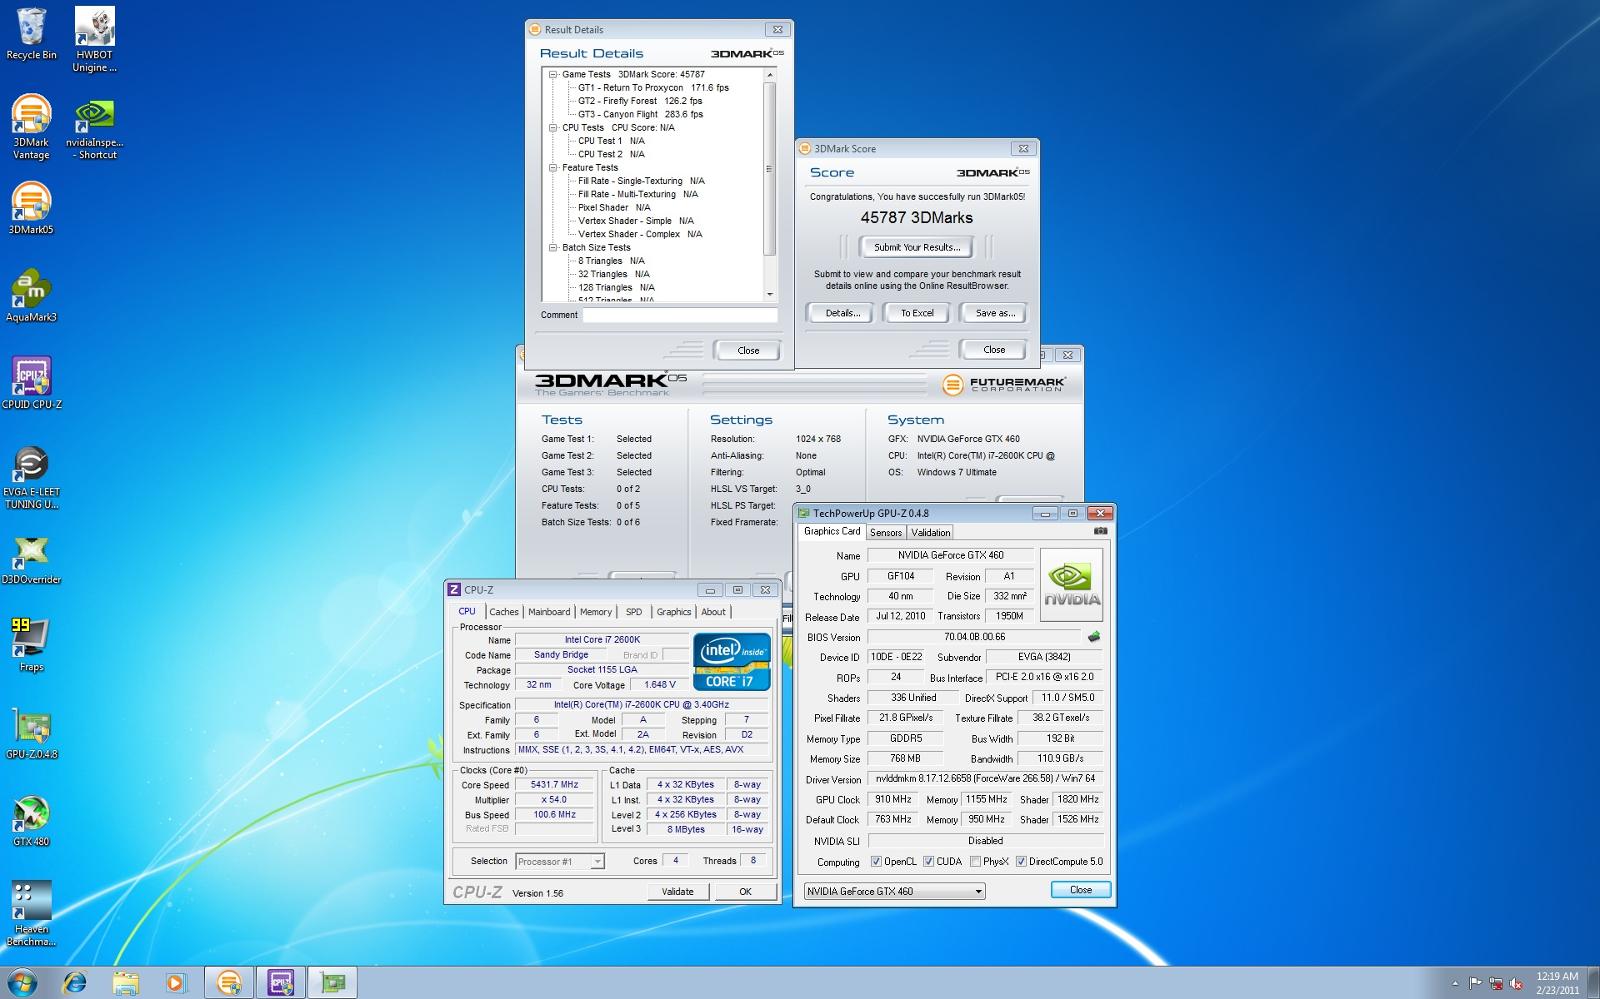1600x999 pixels.
Task: Toggle DirectCompute 5.0 checkbox
Action: [x=1021, y=861]
